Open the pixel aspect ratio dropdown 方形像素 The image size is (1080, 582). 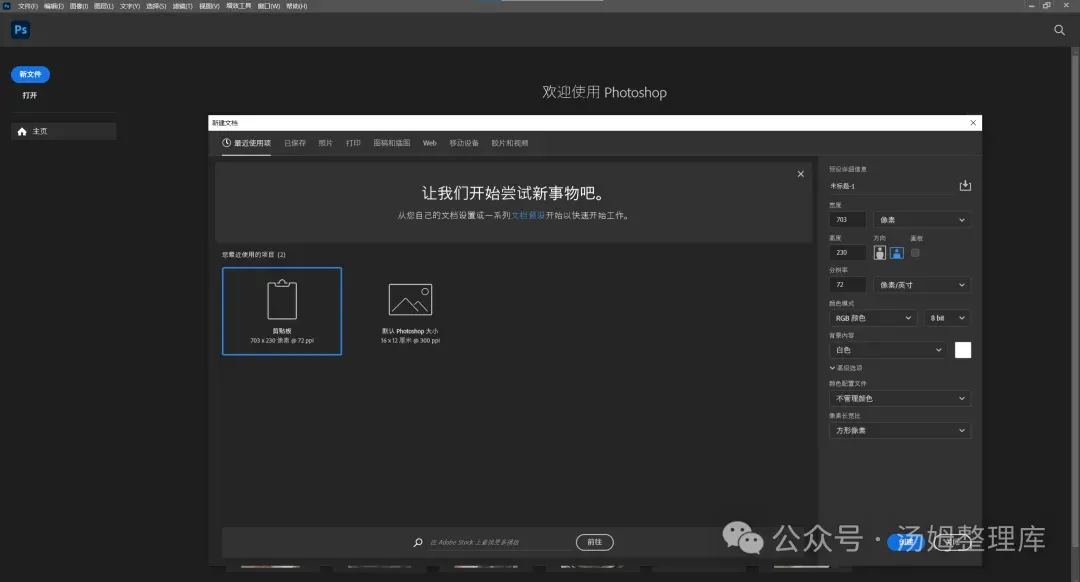(900, 430)
